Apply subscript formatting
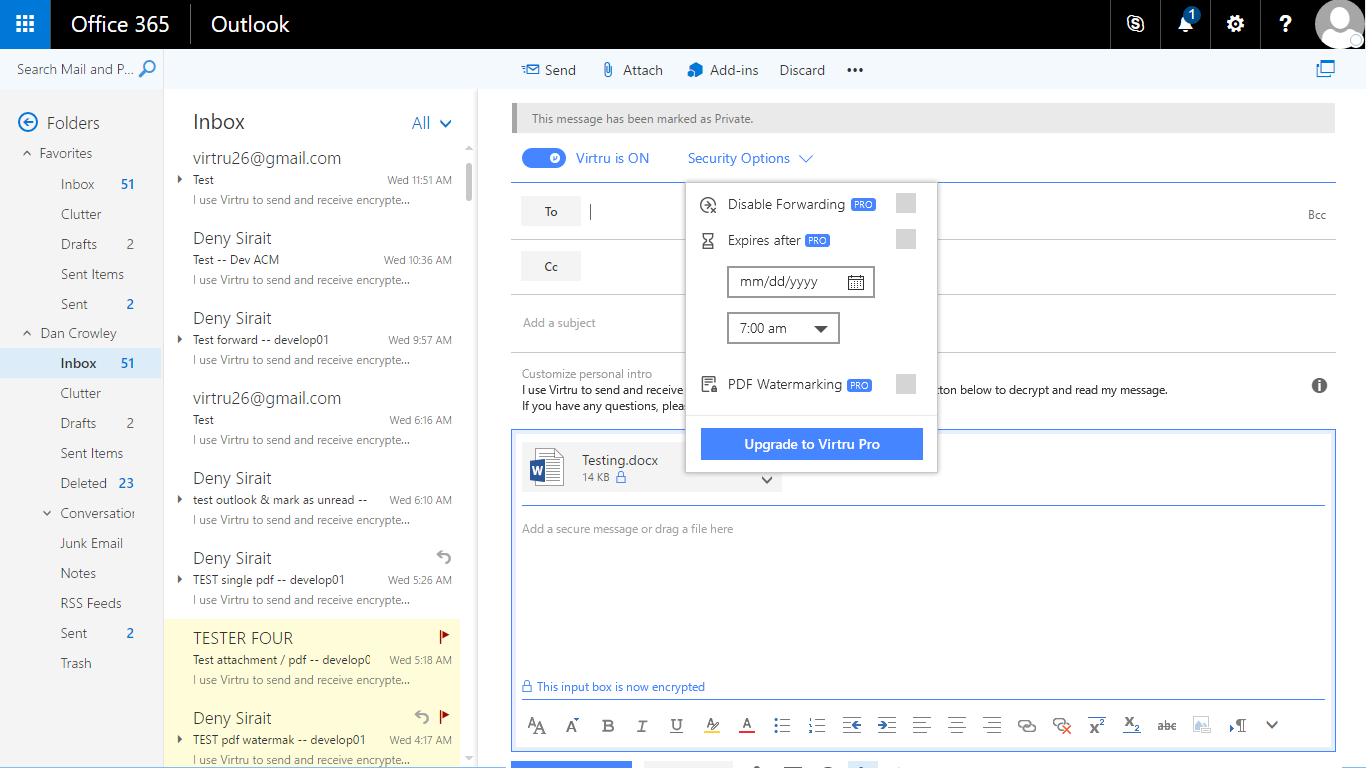Image resolution: width=1366 pixels, height=768 pixels. (x=1132, y=725)
